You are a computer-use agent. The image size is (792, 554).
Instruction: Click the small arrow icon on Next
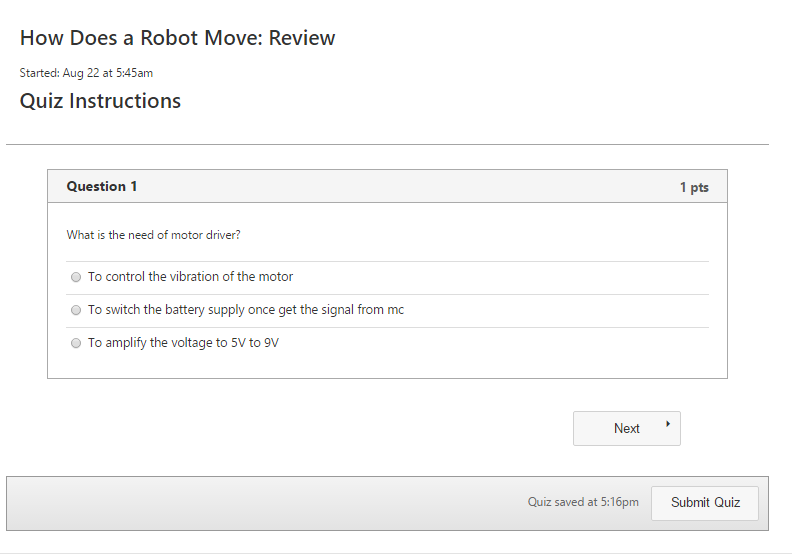tap(668, 424)
